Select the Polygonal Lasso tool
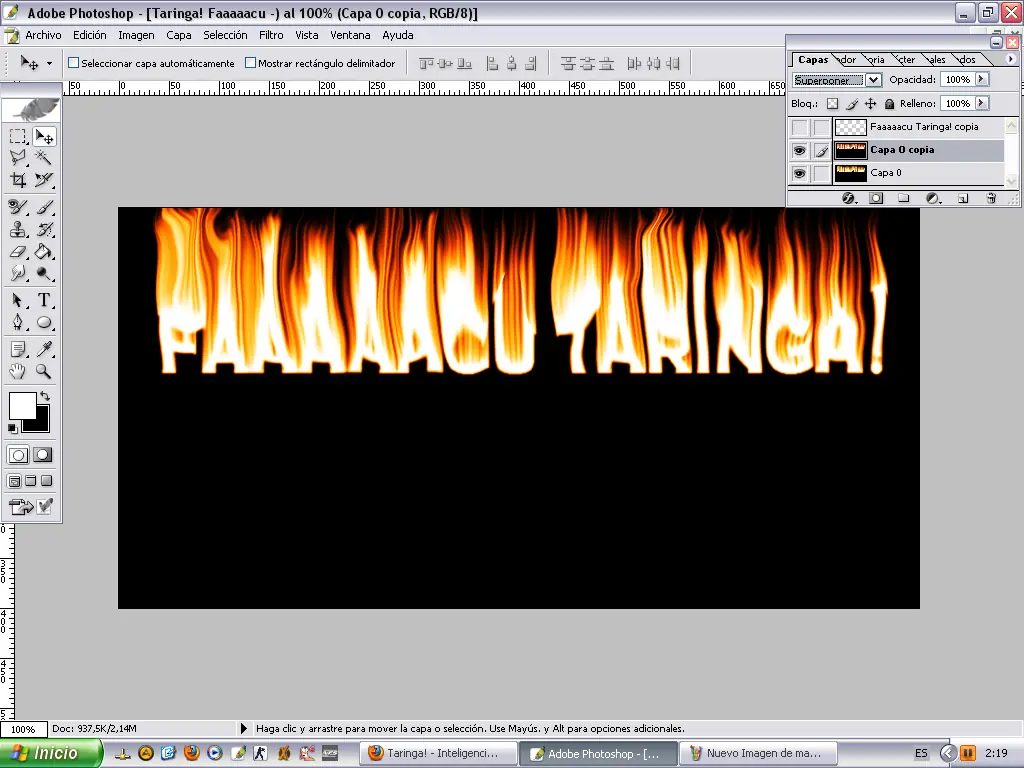1024x768 pixels. tap(18, 157)
